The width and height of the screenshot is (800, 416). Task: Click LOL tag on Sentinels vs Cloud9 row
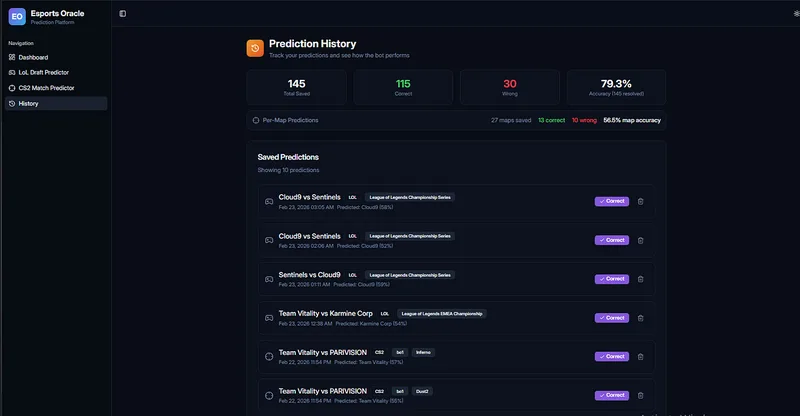353,275
